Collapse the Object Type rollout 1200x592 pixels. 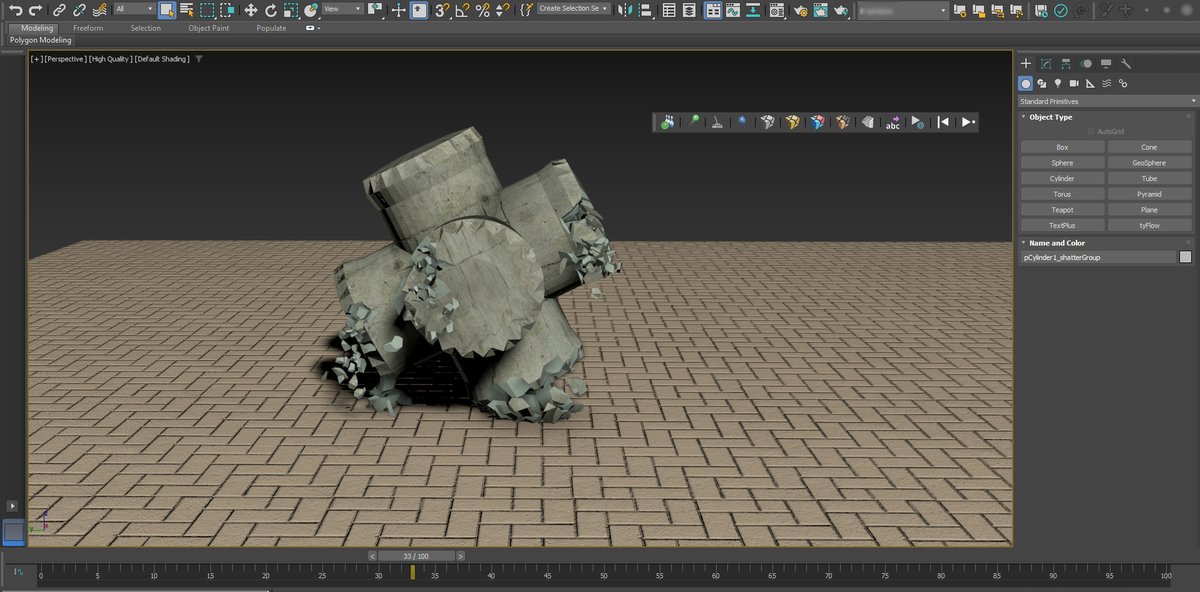click(1050, 117)
